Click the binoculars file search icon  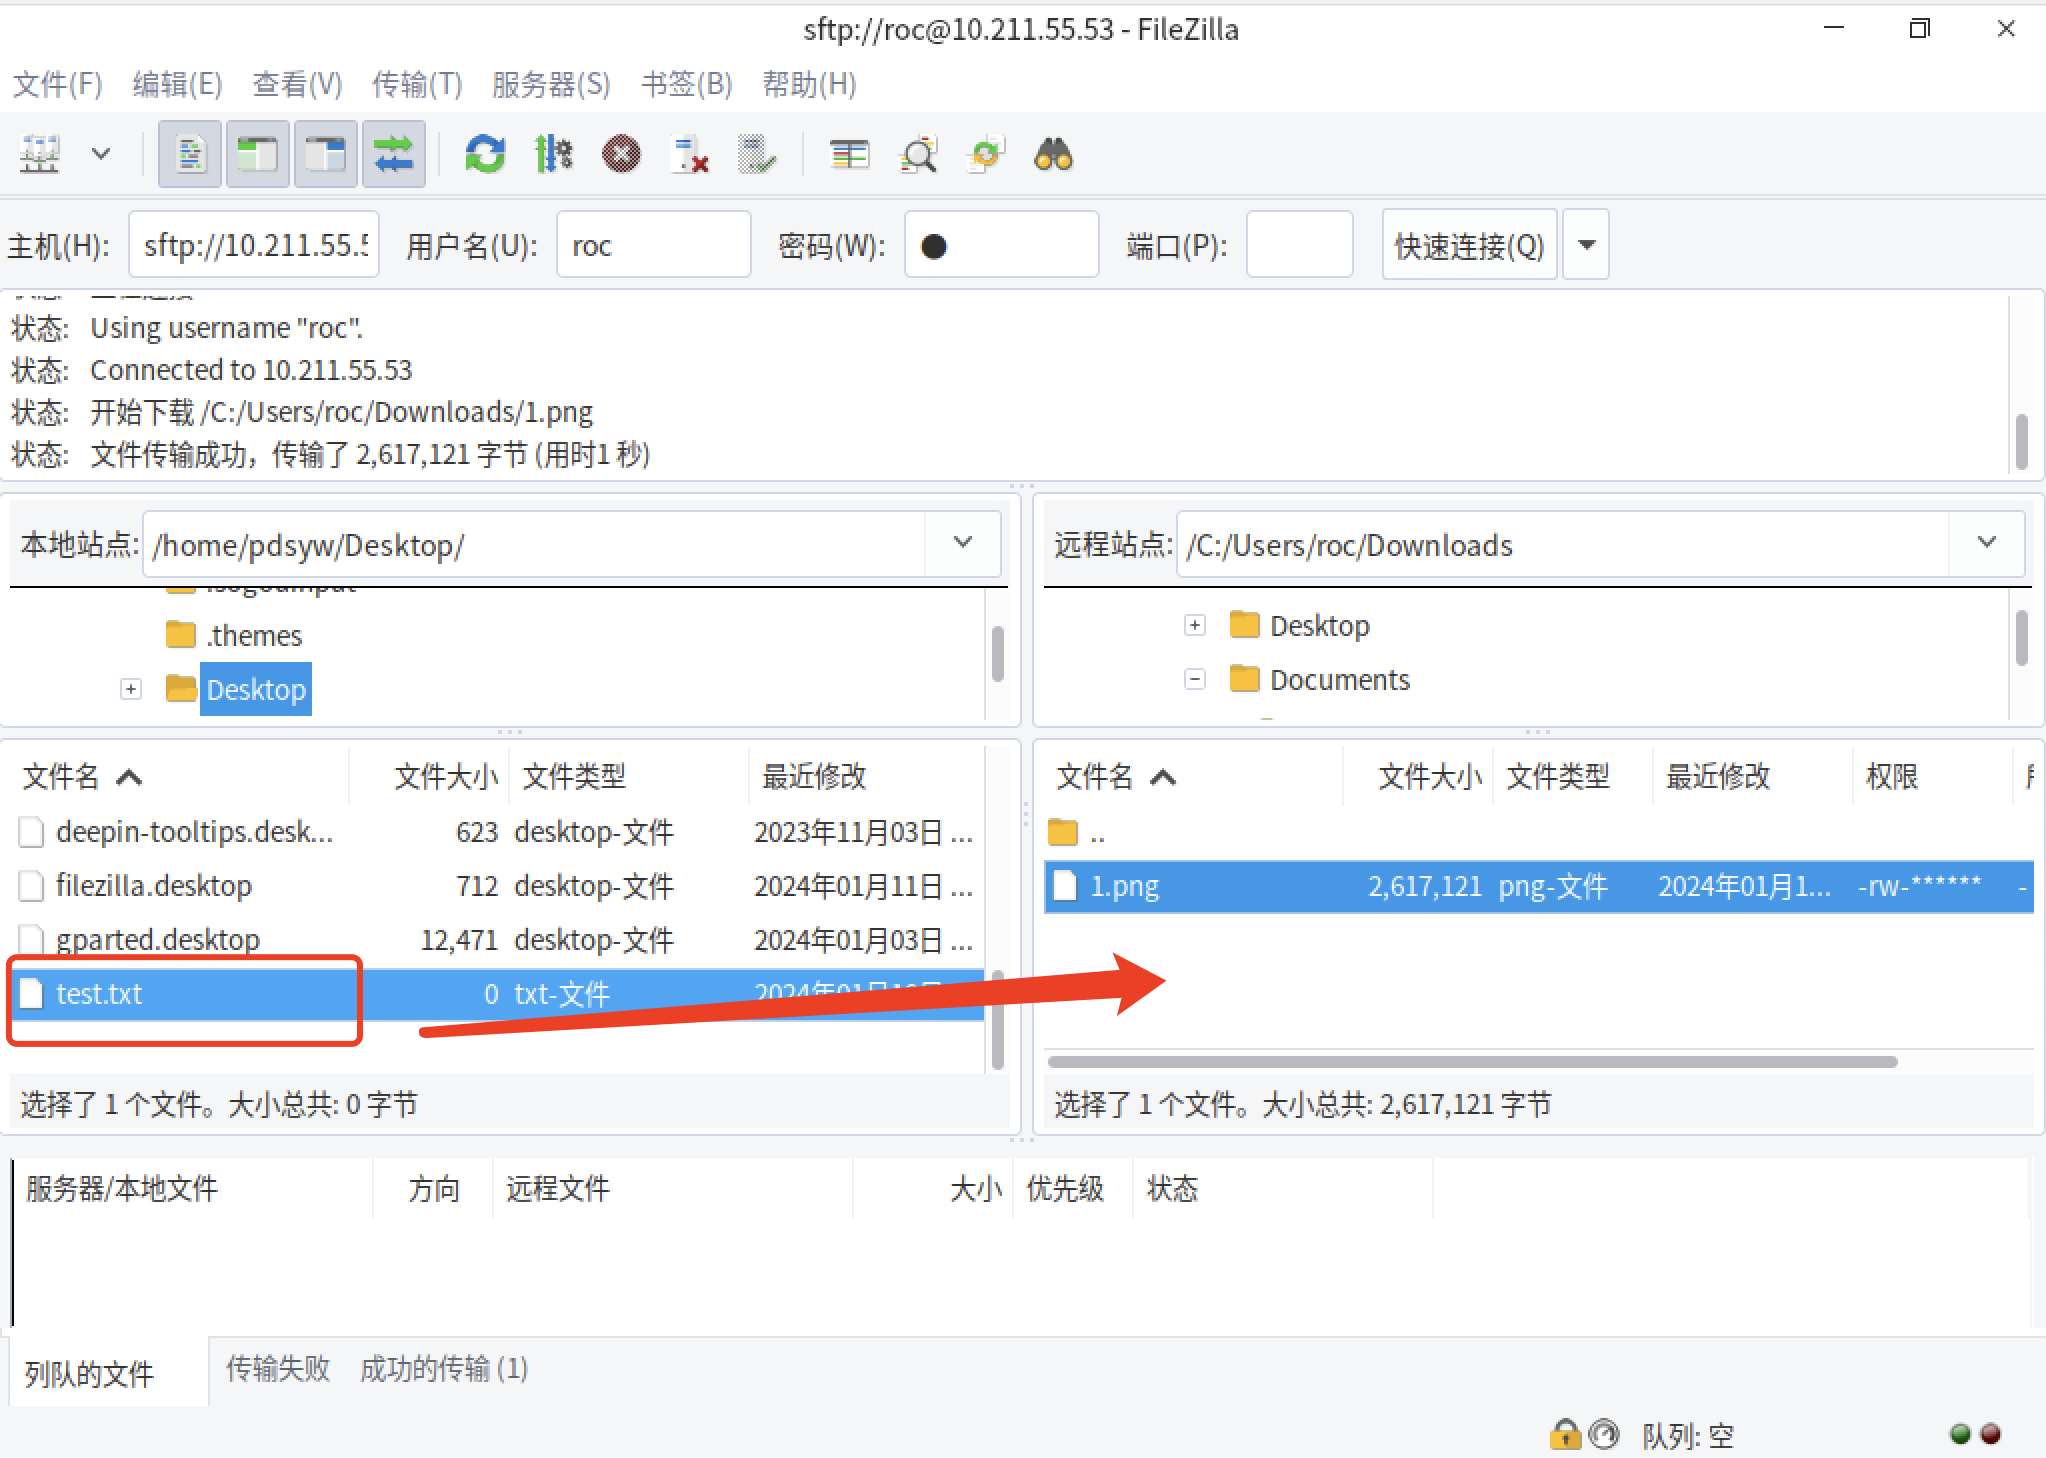click(x=1053, y=155)
